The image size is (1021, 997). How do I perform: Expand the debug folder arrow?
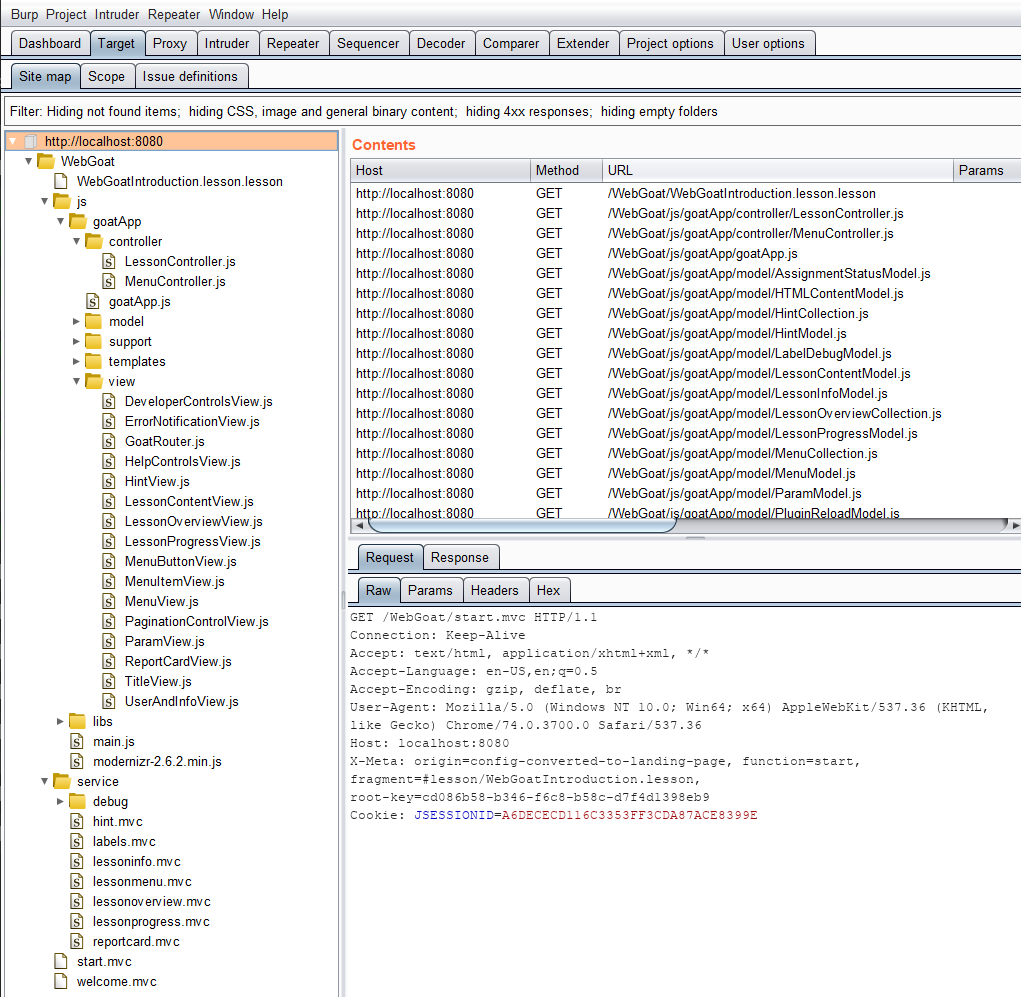click(x=61, y=802)
